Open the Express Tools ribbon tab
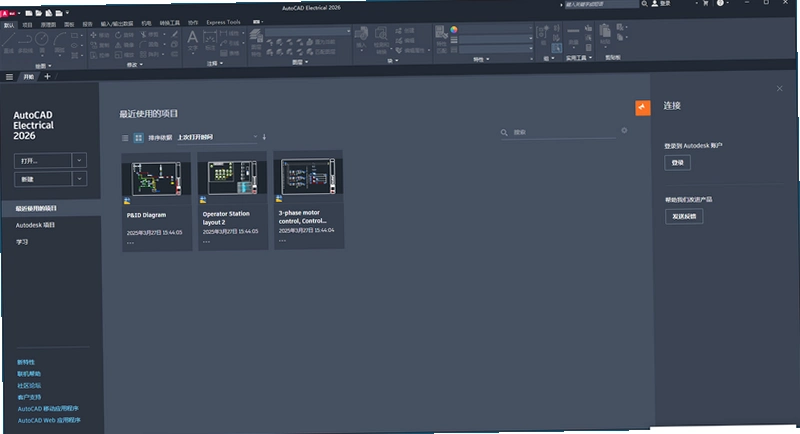 pyautogui.click(x=223, y=22)
